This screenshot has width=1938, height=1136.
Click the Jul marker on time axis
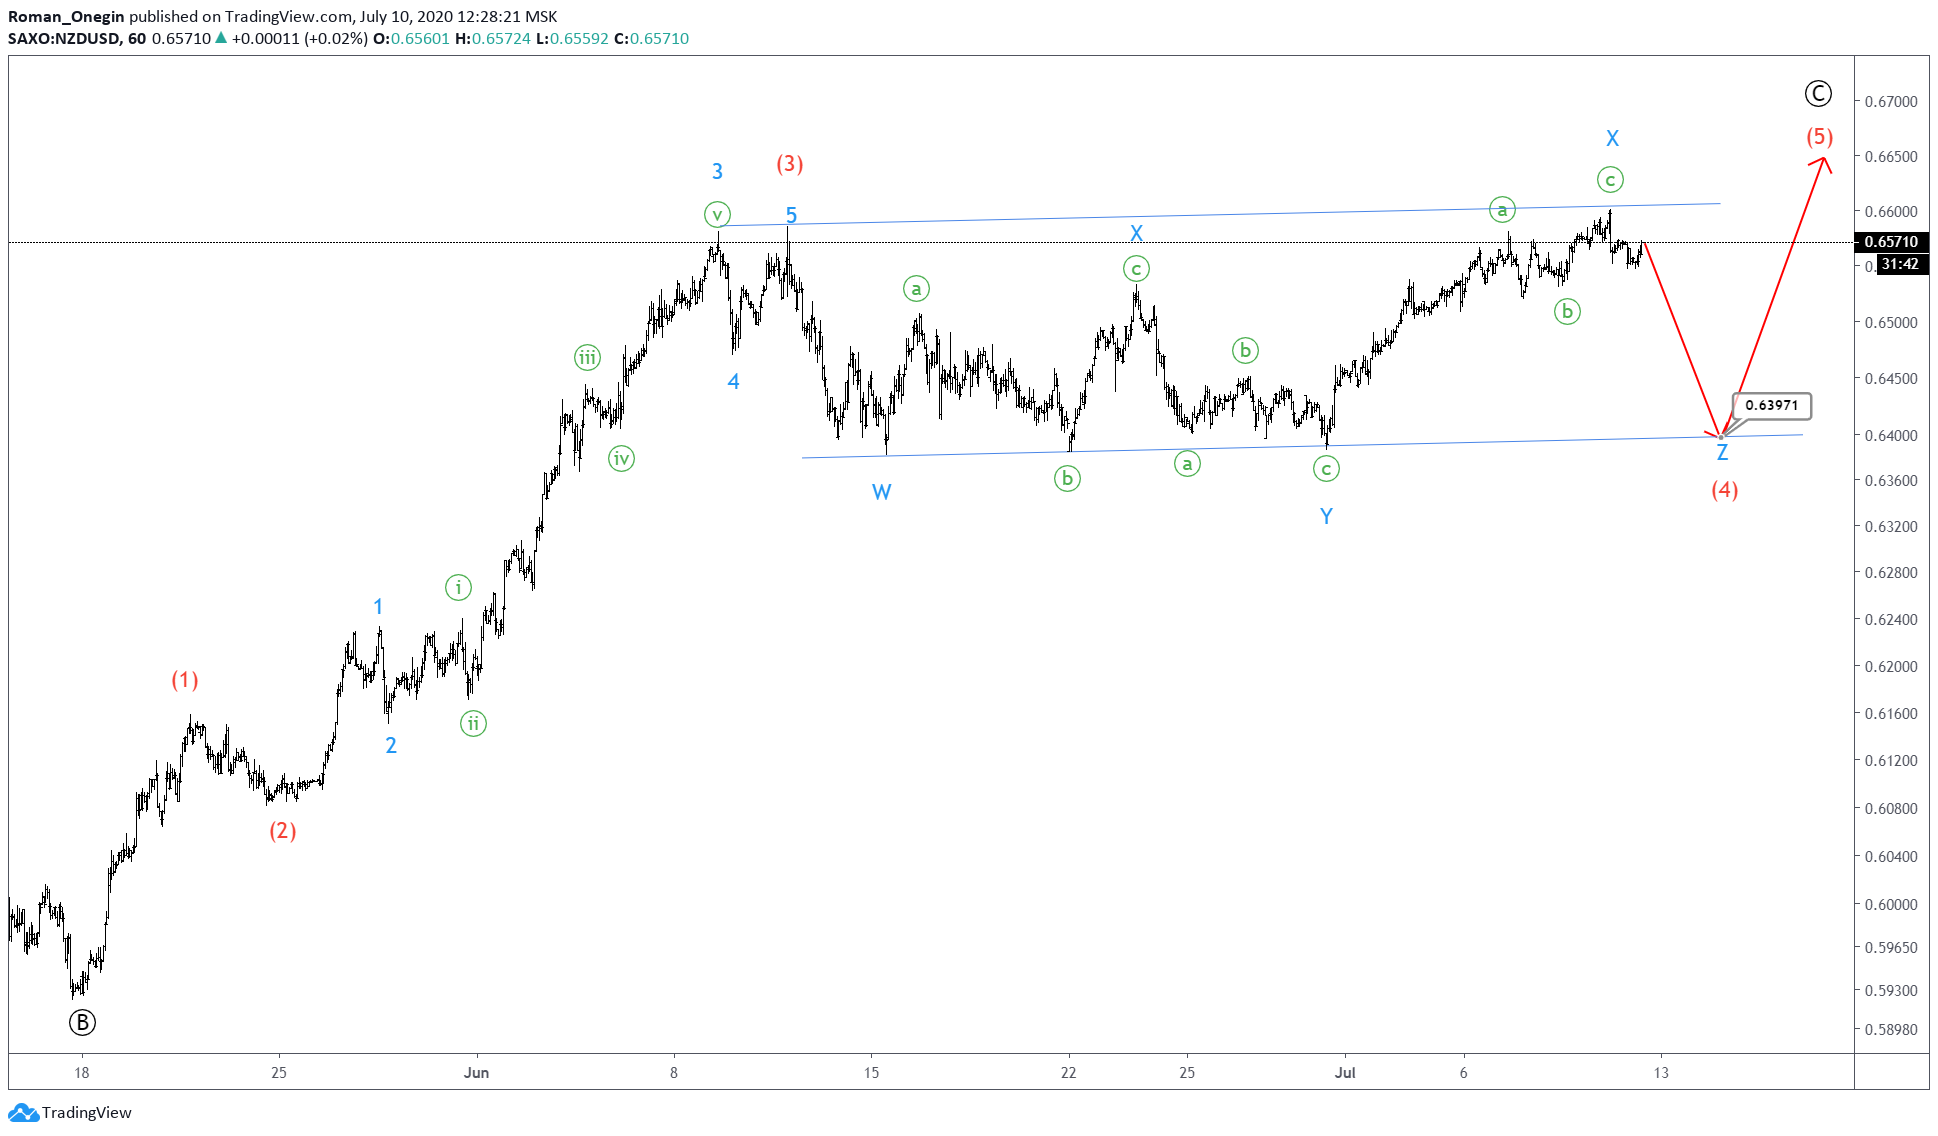1345,1072
